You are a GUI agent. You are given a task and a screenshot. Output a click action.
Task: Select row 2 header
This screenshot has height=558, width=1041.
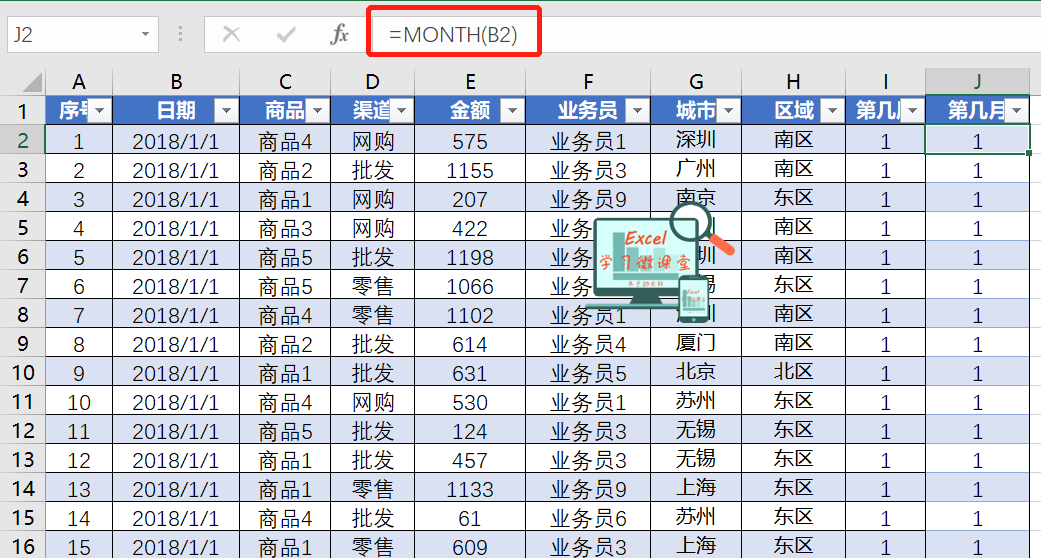pyautogui.click(x=23, y=140)
